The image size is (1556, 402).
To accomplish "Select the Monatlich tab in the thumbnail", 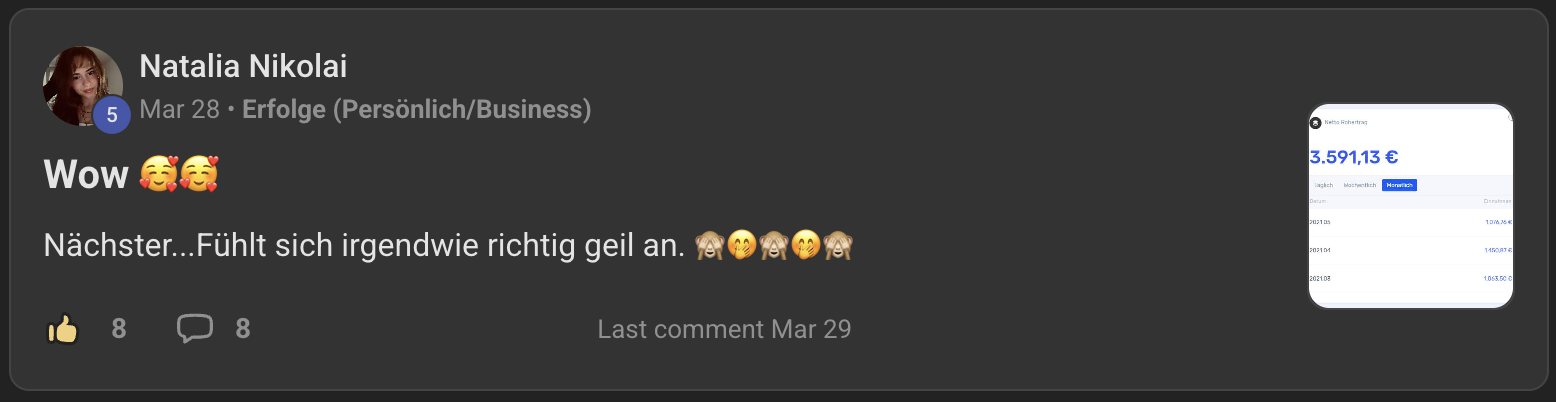I will click(x=1399, y=185).
